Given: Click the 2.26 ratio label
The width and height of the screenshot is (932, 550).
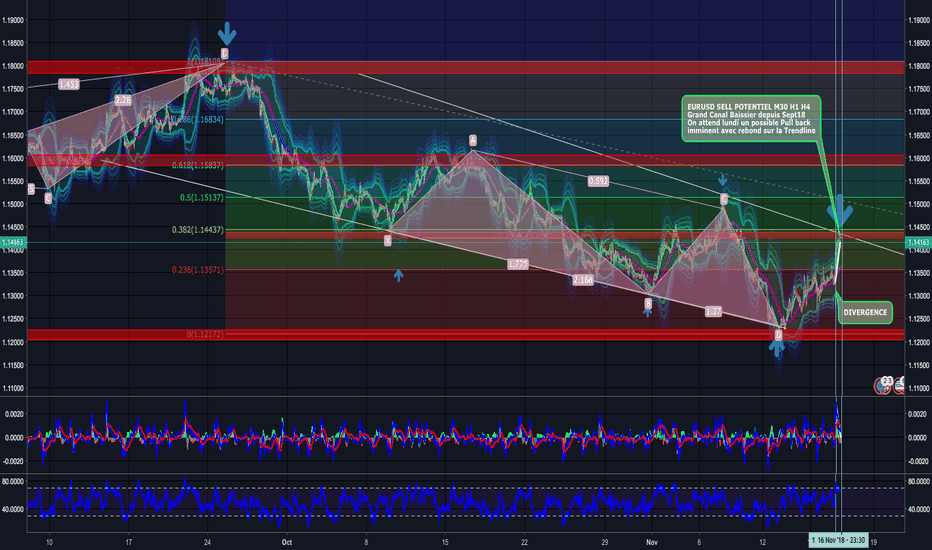Looking at the screenshot, I should point(123,100).
